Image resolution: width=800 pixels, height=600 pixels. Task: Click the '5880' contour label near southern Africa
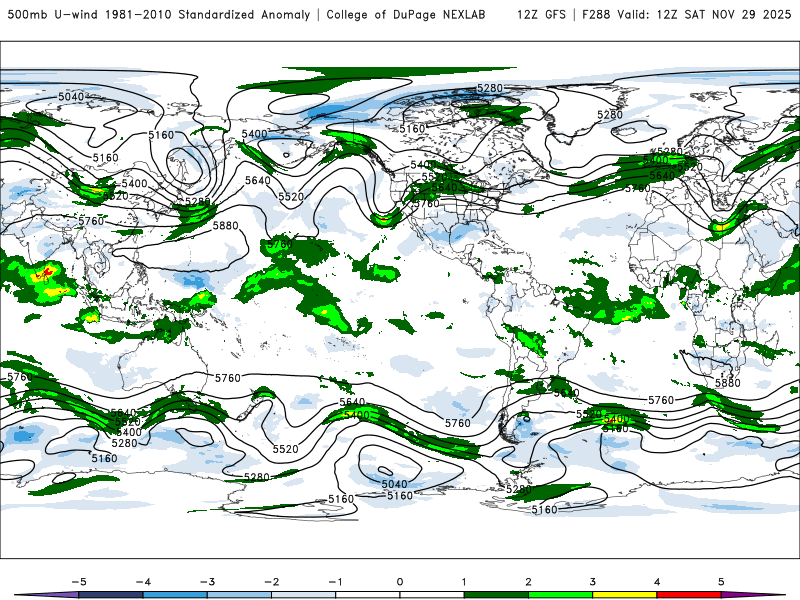click(x=728, y=383)
